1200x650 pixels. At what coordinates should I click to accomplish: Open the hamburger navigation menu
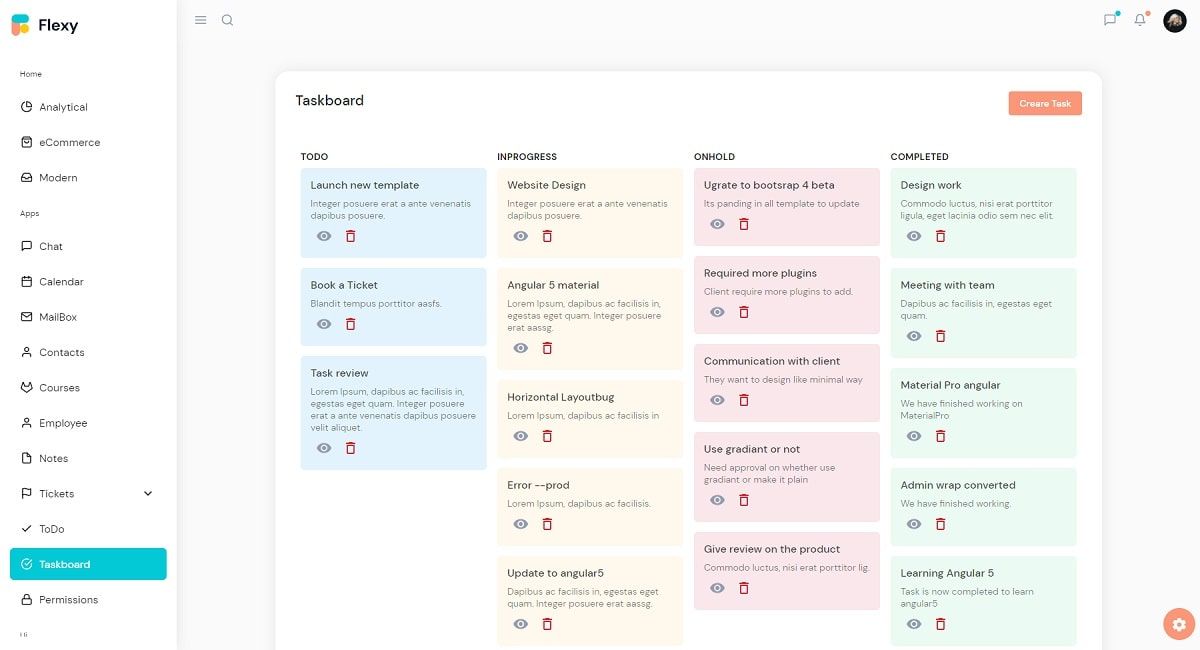coord(200,19)
